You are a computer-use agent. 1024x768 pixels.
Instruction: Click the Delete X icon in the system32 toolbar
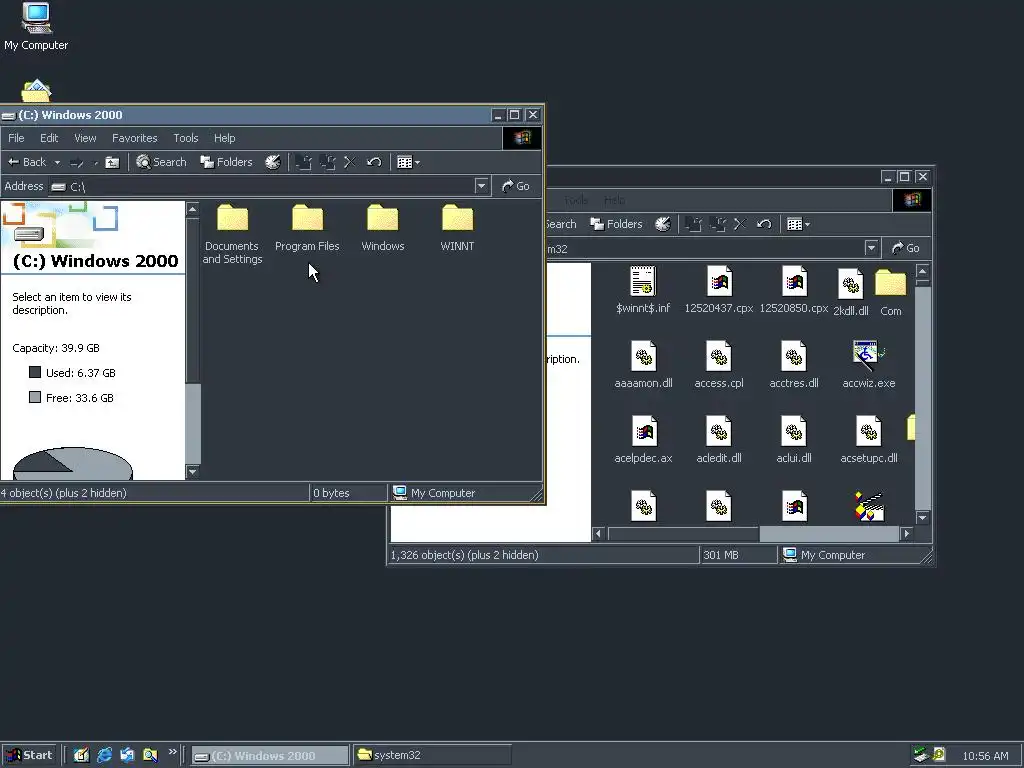[x=740, y=224]
